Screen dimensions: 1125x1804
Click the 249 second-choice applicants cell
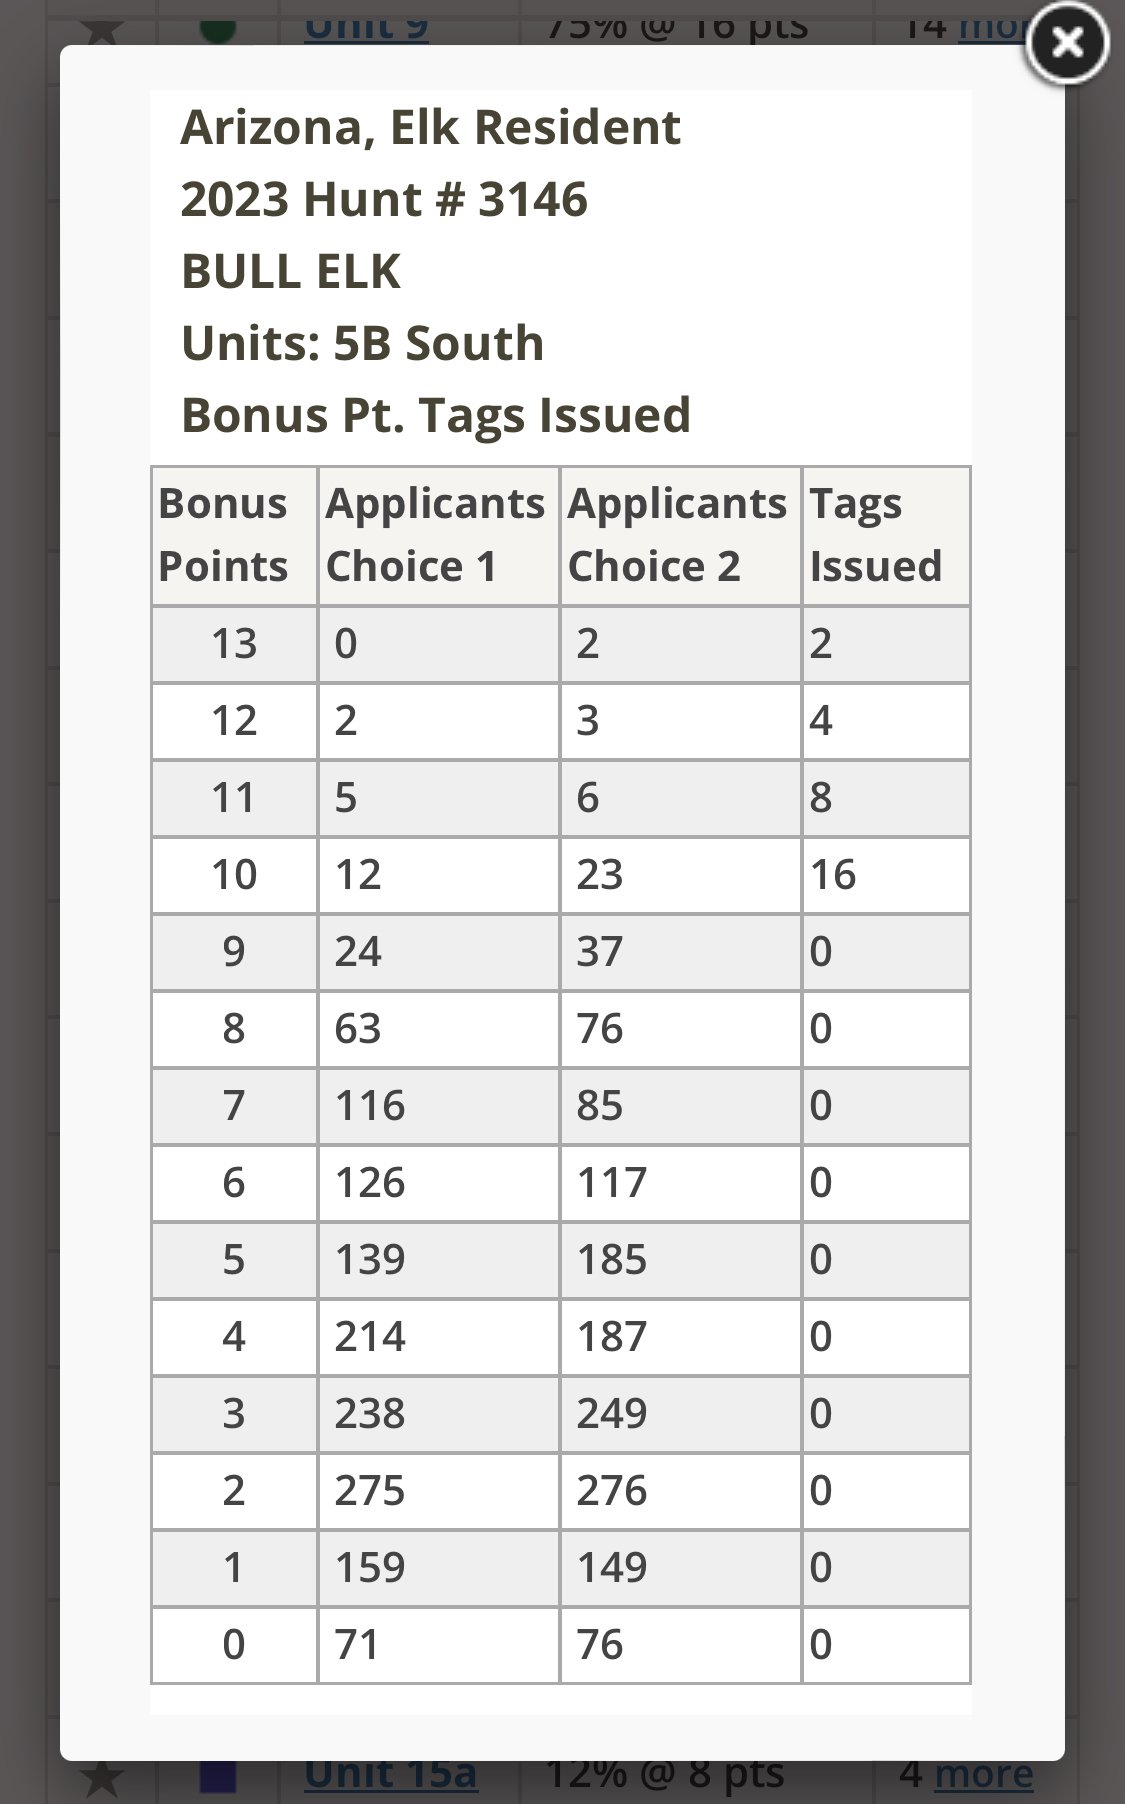pyautogui.click(x=681, y=1414)
